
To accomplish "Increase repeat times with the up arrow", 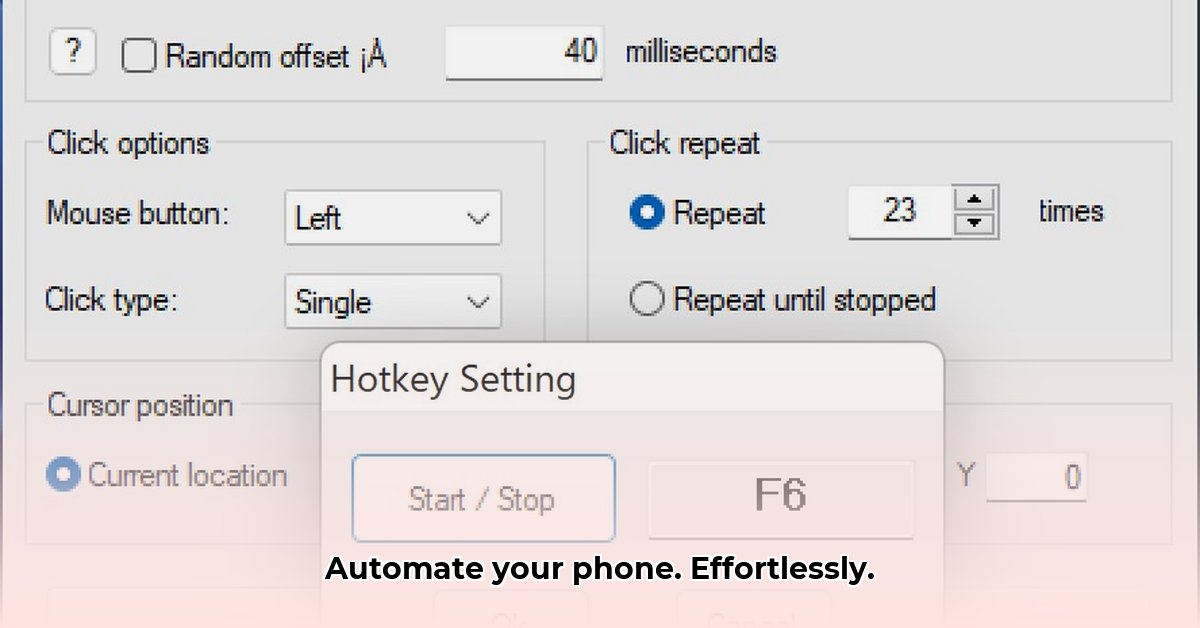I will pos(975,200).
